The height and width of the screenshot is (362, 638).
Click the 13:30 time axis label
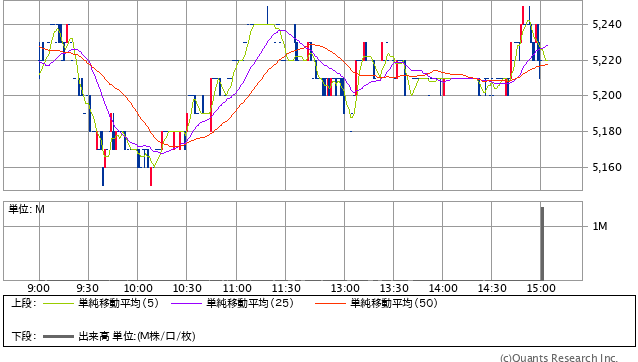click(x=394, y=288)
